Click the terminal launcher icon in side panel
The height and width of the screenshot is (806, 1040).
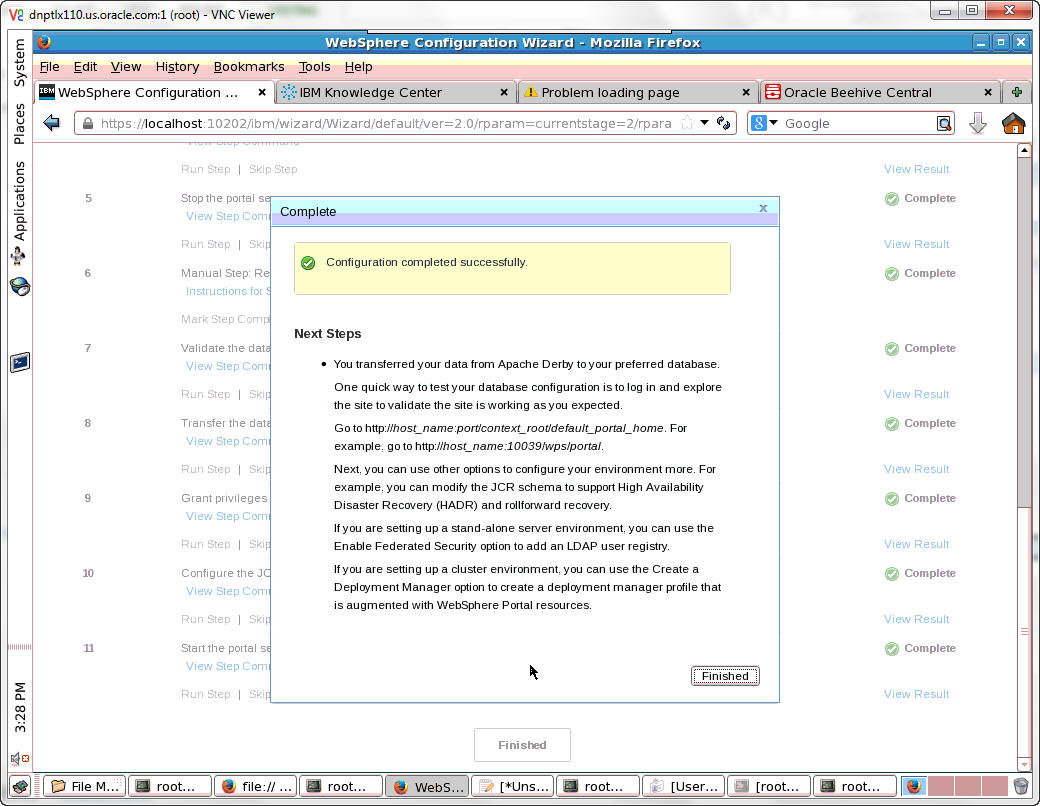20,362
